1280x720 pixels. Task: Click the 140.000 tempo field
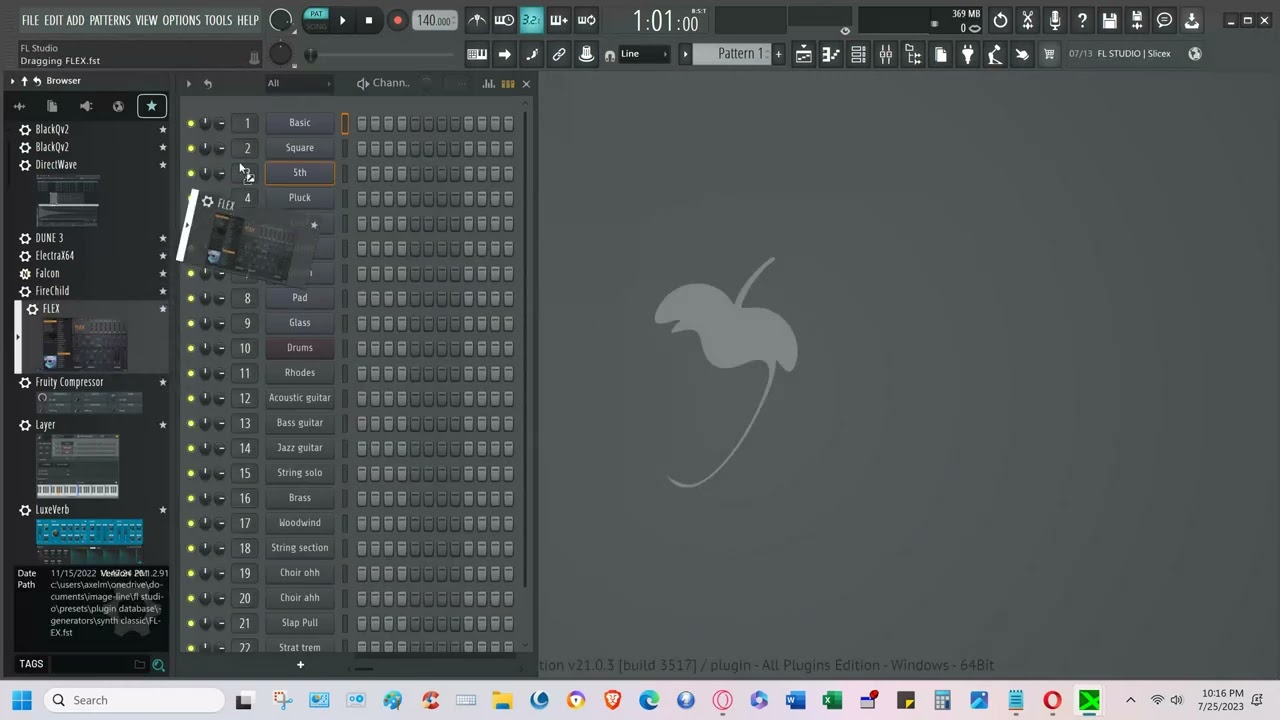pos(434,20)
